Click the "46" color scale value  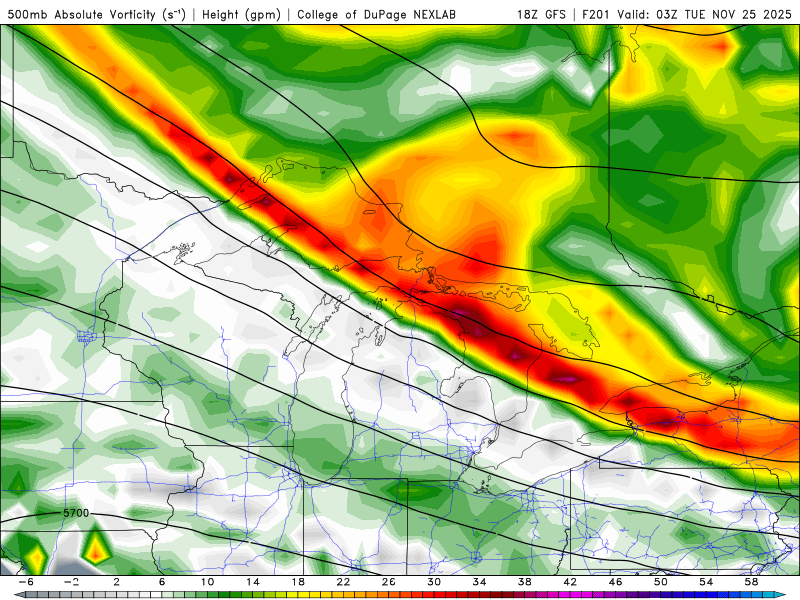(x=615, y=582)
